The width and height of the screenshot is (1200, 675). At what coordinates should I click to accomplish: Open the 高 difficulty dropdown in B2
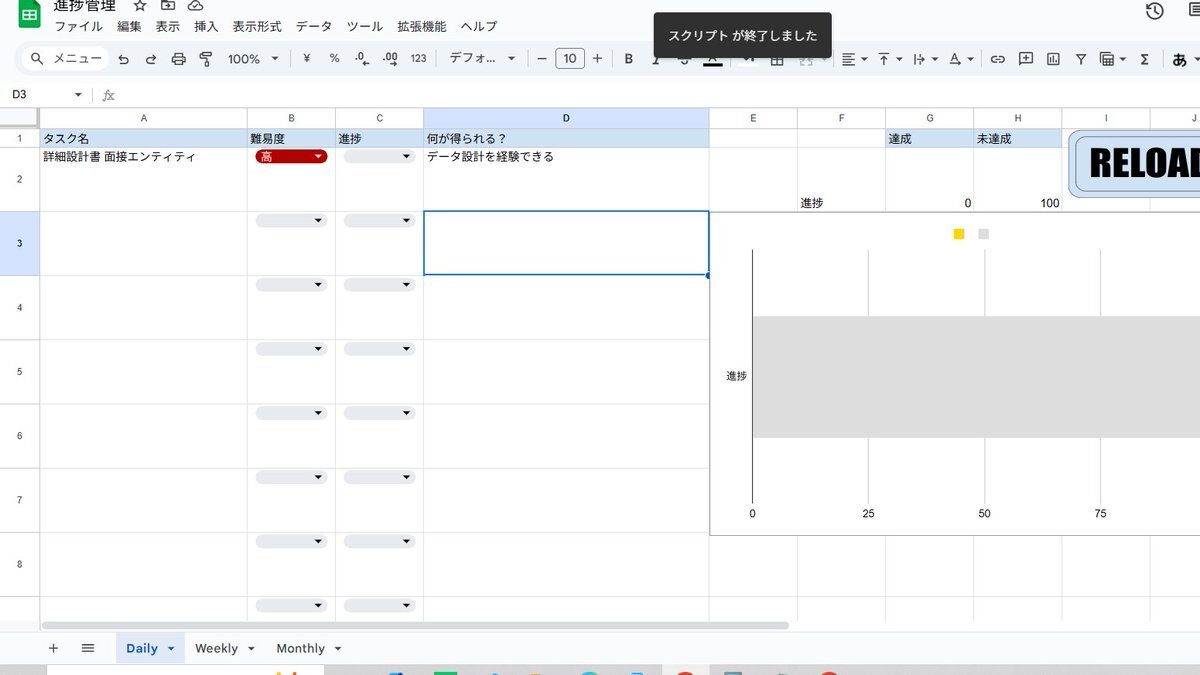click(x=318, y=157)
